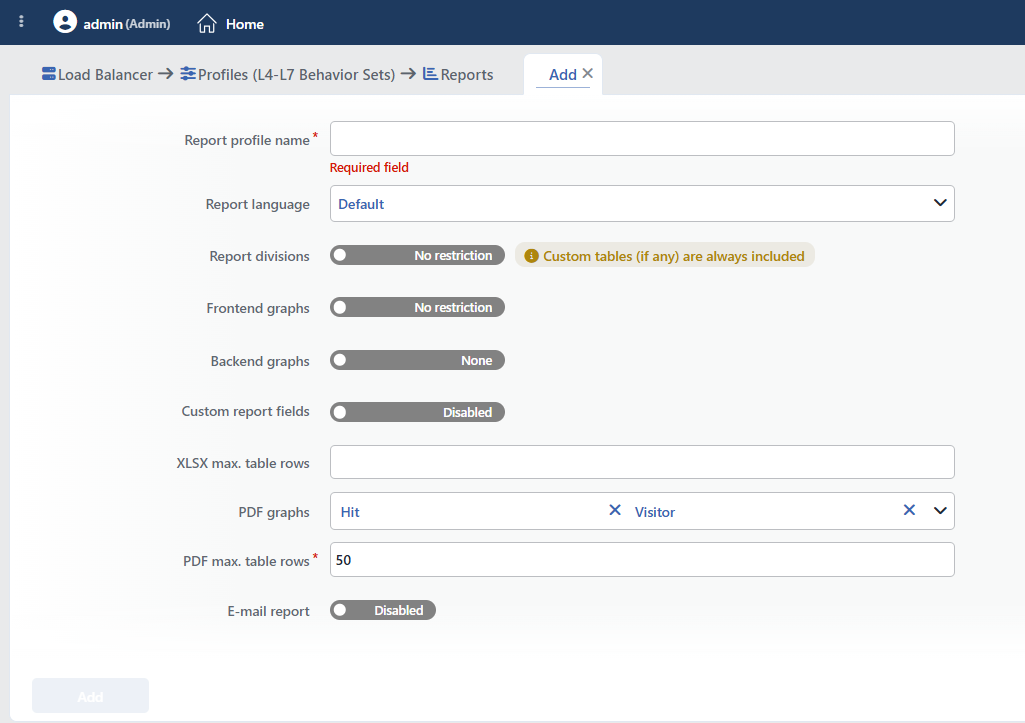The height and width of the screenshot is (723, 1025).
Task: Click the Hit tag in PDF graphs
Action: click(x=350, y=512)
